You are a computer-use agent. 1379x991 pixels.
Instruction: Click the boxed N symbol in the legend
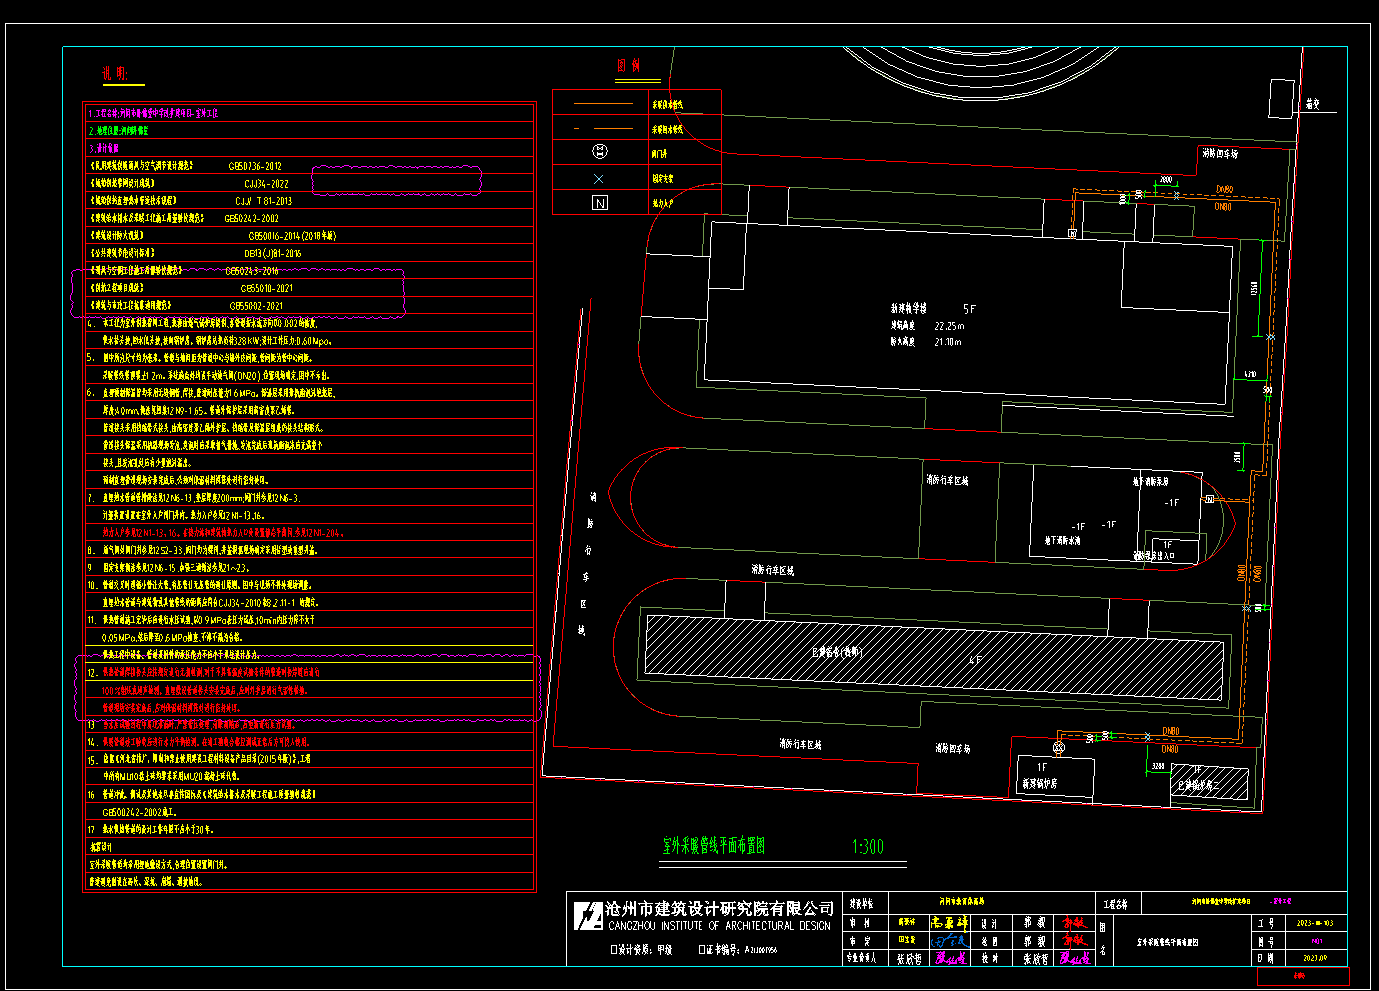coord(600,203)
